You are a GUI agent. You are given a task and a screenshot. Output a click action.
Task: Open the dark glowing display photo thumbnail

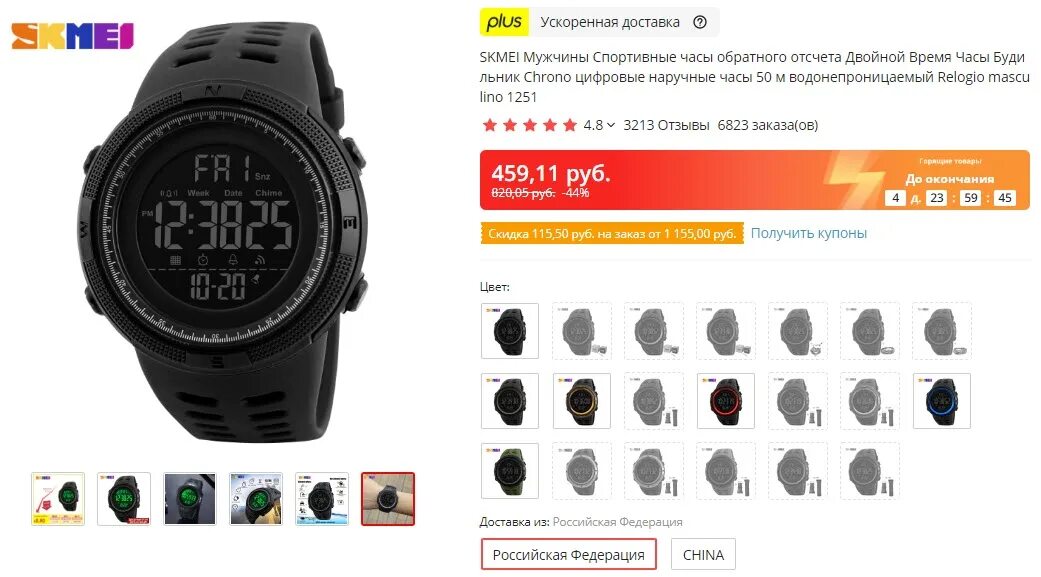pyautogui.click(x=190, y=499)
